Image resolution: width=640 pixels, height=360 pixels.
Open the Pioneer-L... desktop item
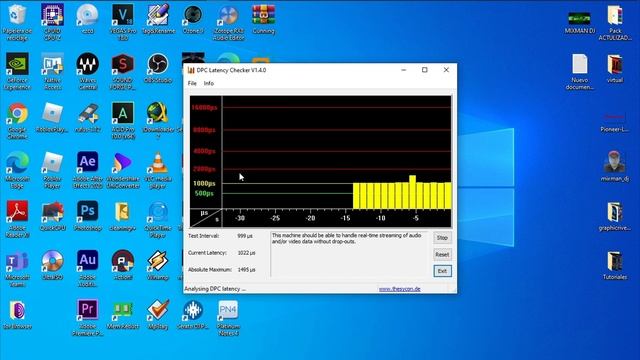click(x=615, y=122)
